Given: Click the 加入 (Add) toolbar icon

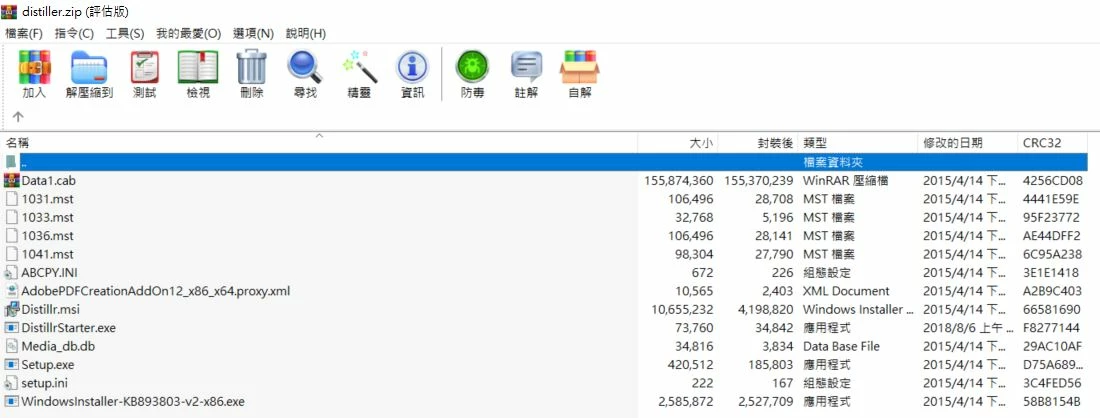Looking at the screenshot, I should [34, 67].
